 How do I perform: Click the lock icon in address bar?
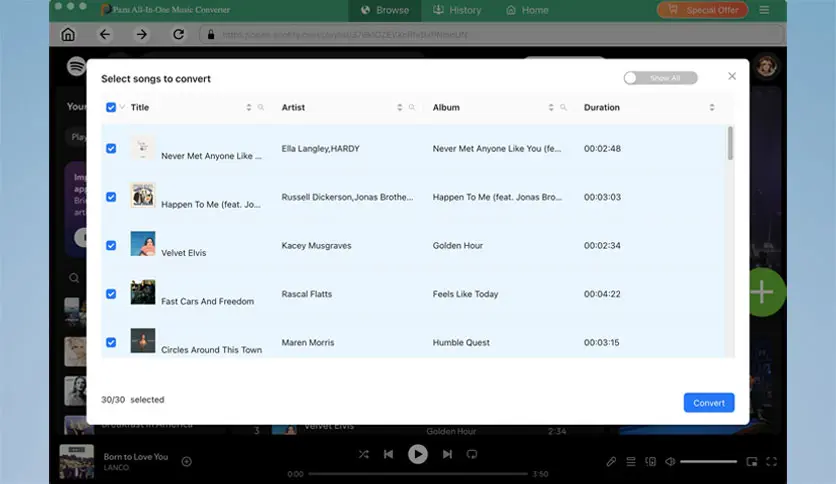coord(211,35)
